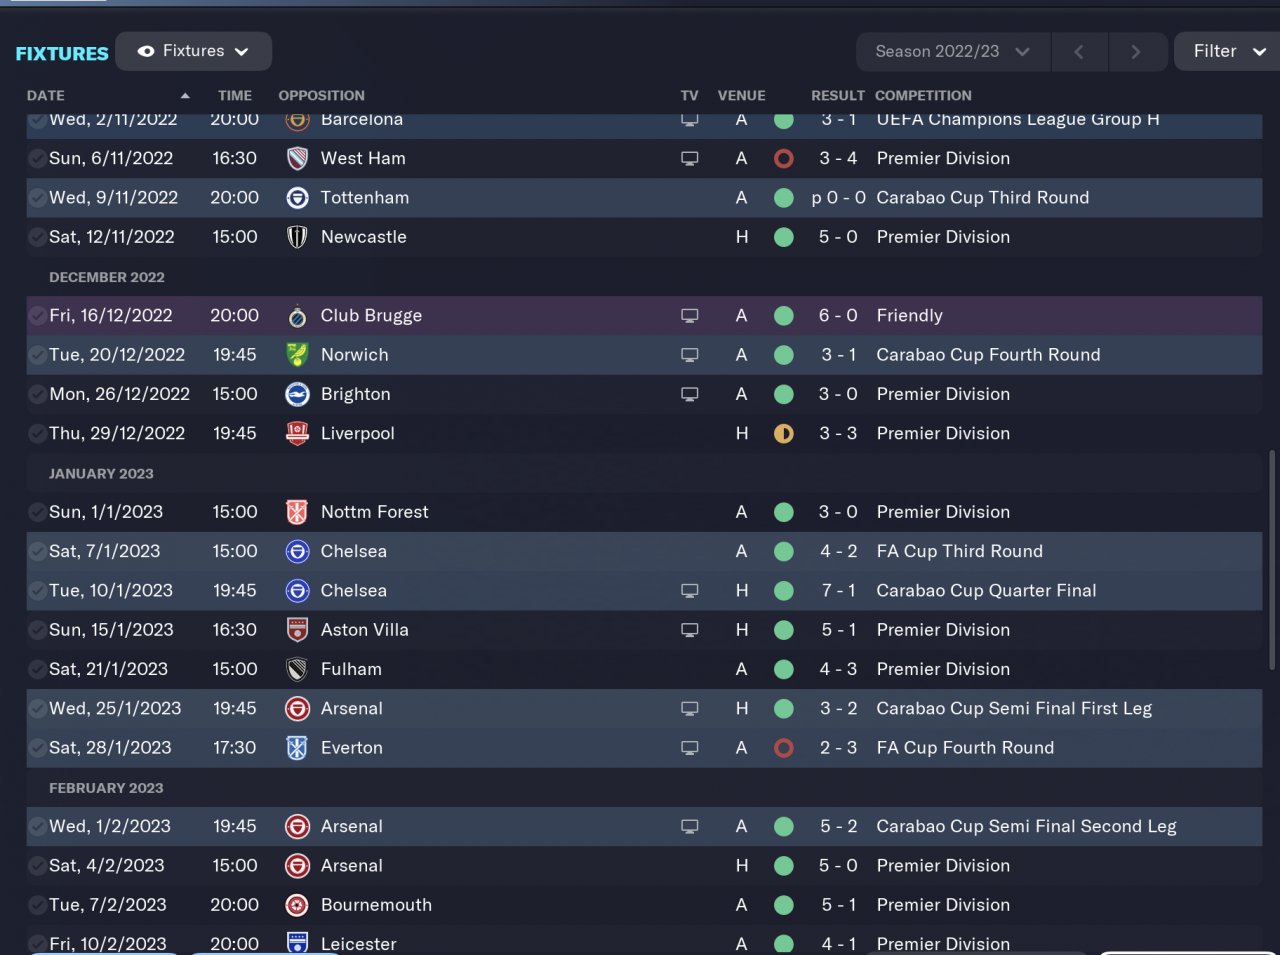The height and width of the screenshot is (955, 1280).
Task: Click the Norwich club badge icon
Action: [297, 355]
